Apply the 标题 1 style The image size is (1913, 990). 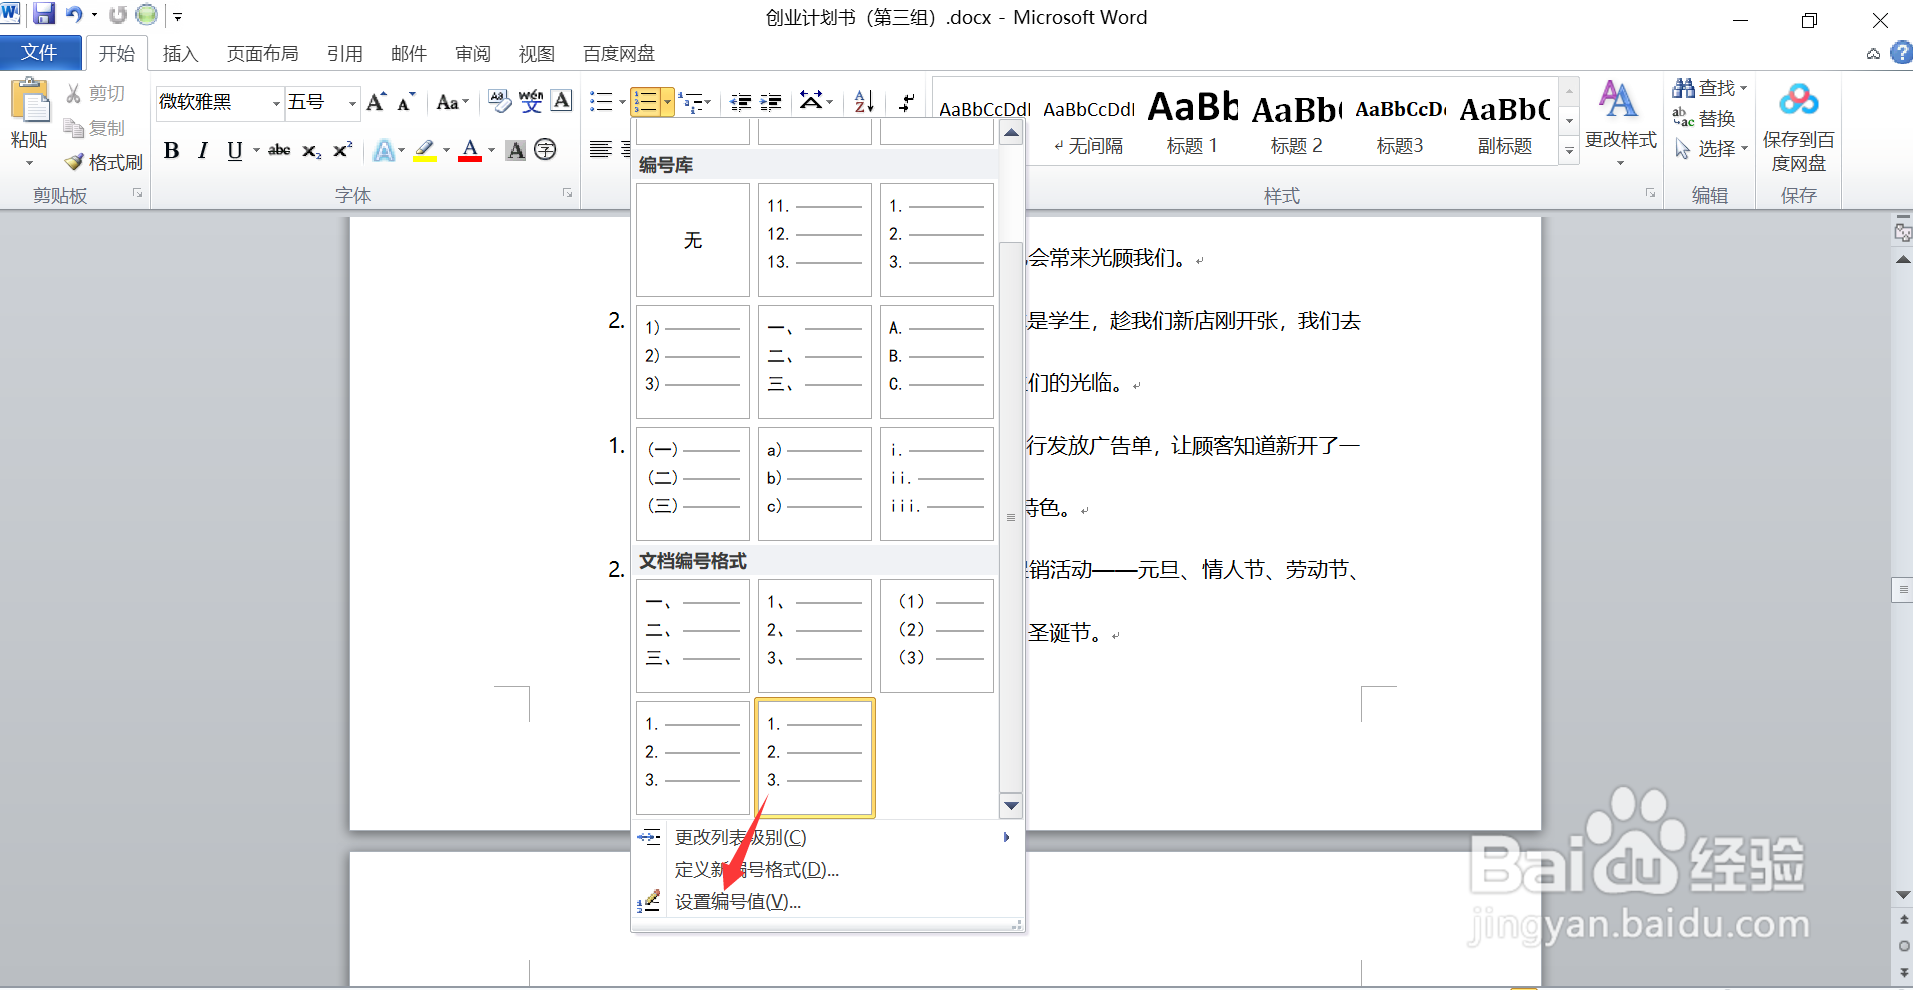tap(1192, 121)
